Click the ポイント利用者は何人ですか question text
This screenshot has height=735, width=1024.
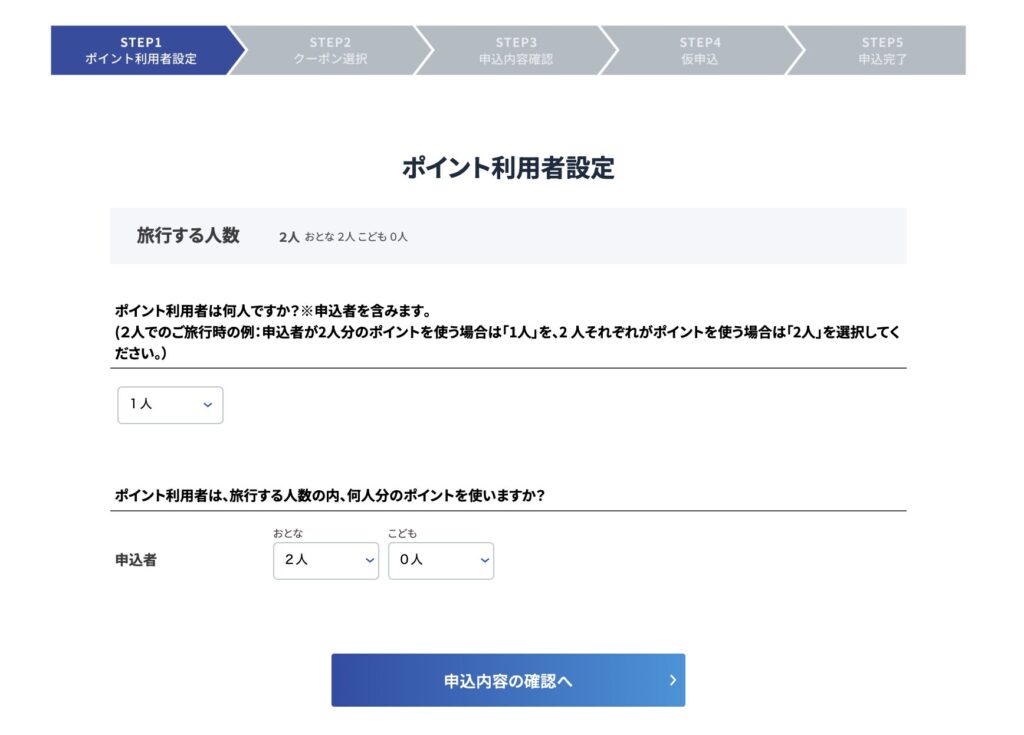(x=272, y=311)
